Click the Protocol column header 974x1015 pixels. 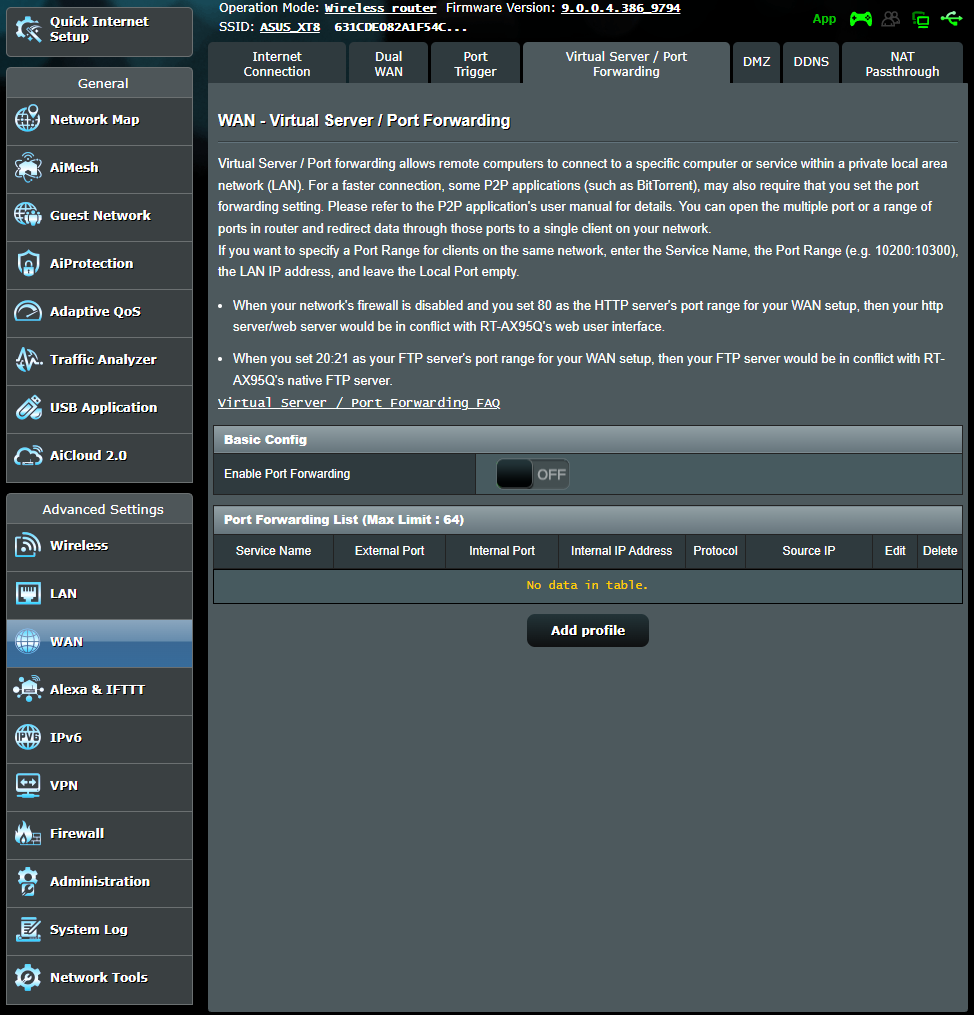[x=715, y=551]
